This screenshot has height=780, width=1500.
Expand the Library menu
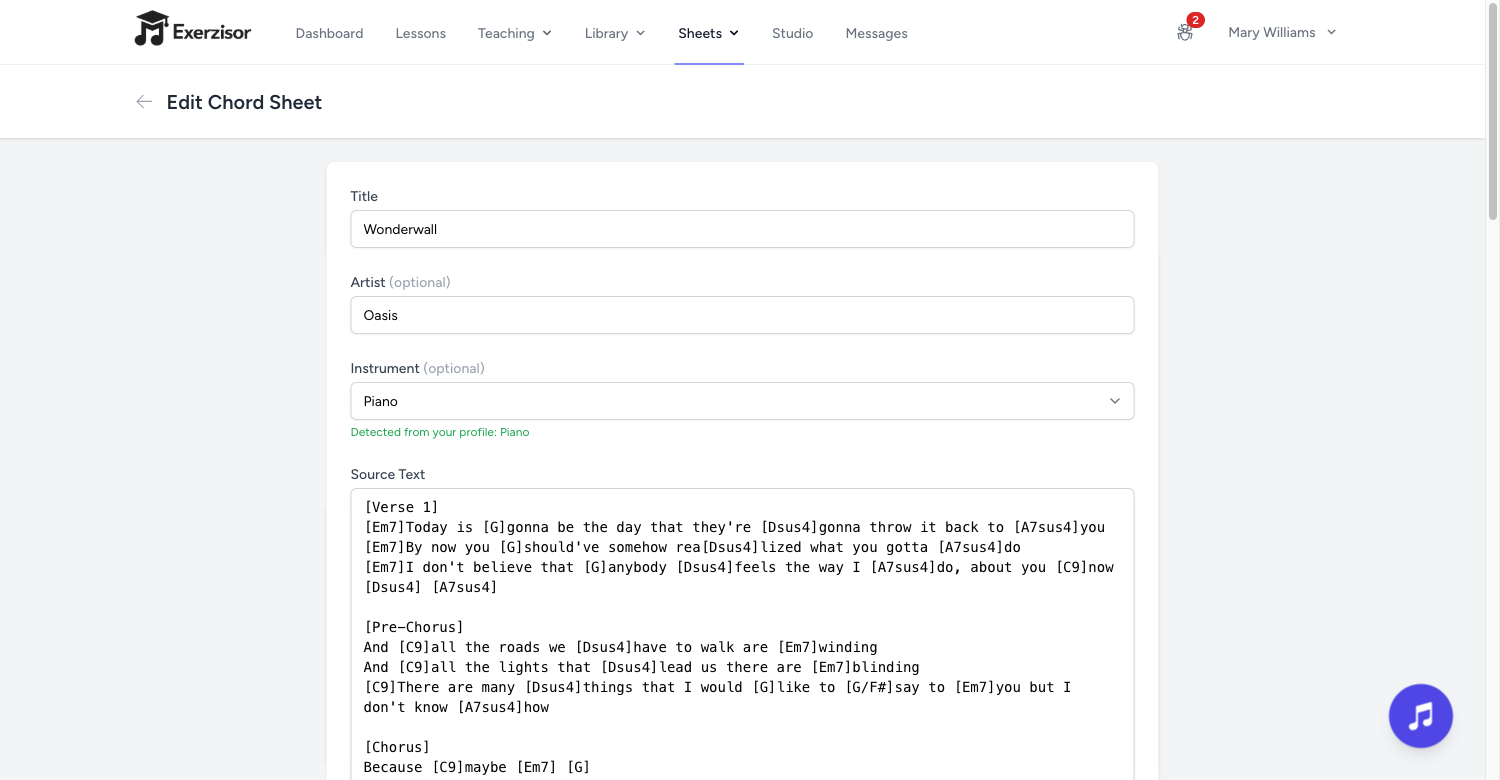615,33
